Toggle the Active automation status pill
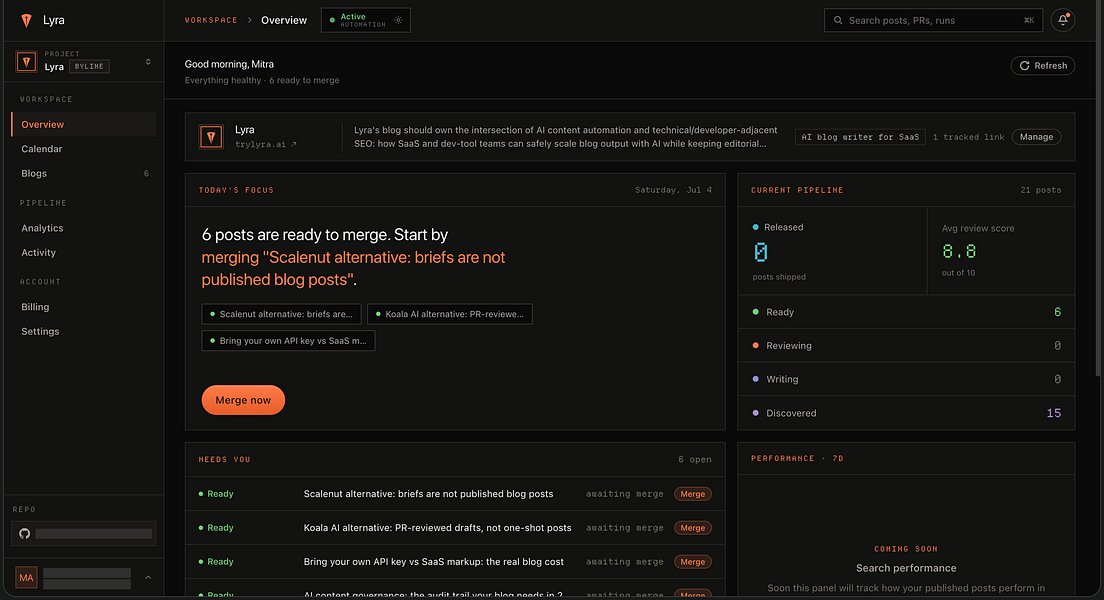This screenshot has width=1104, height=600. coord(365,20)
